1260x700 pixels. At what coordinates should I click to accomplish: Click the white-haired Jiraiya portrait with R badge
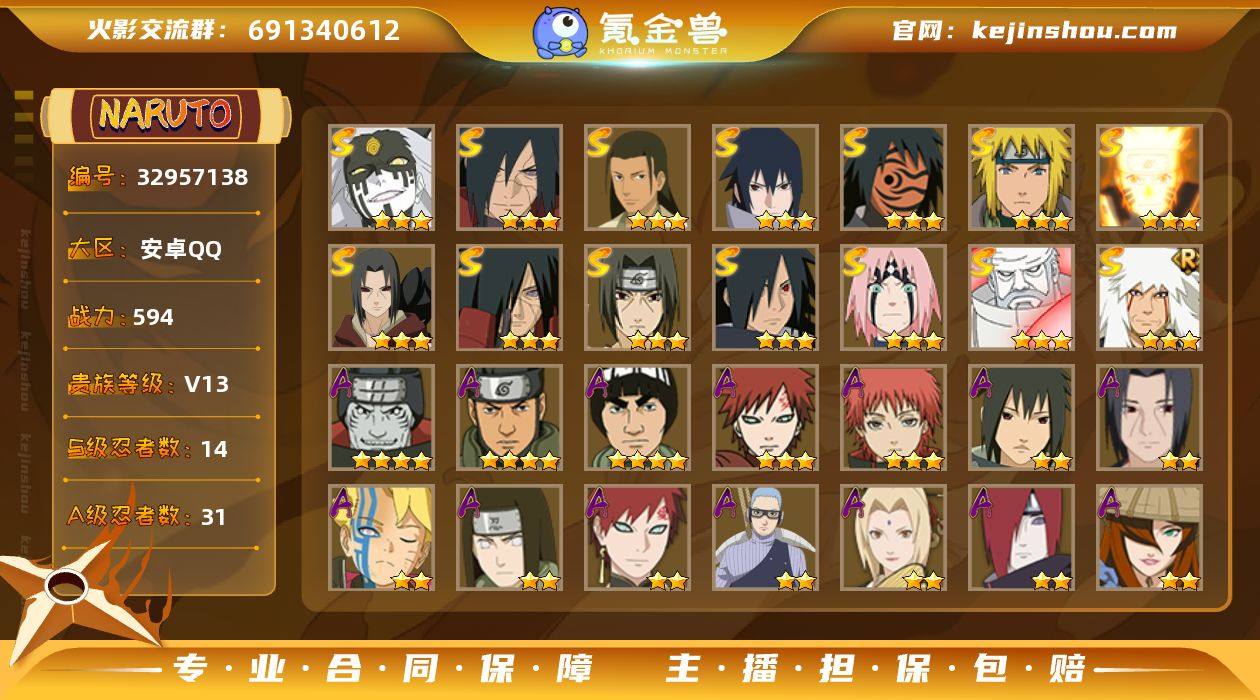click(1149, 297)
